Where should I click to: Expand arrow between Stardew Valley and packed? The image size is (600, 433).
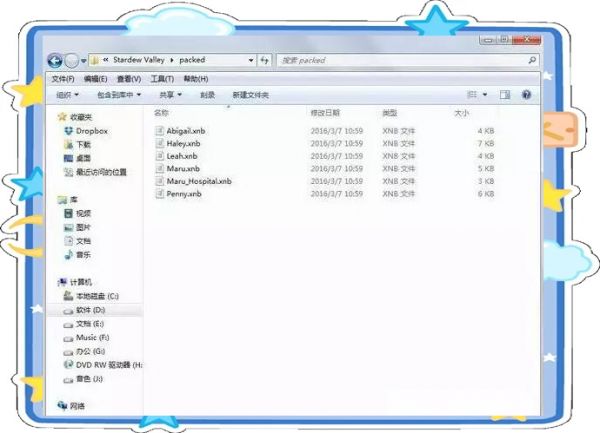click(x=172, y=60)
